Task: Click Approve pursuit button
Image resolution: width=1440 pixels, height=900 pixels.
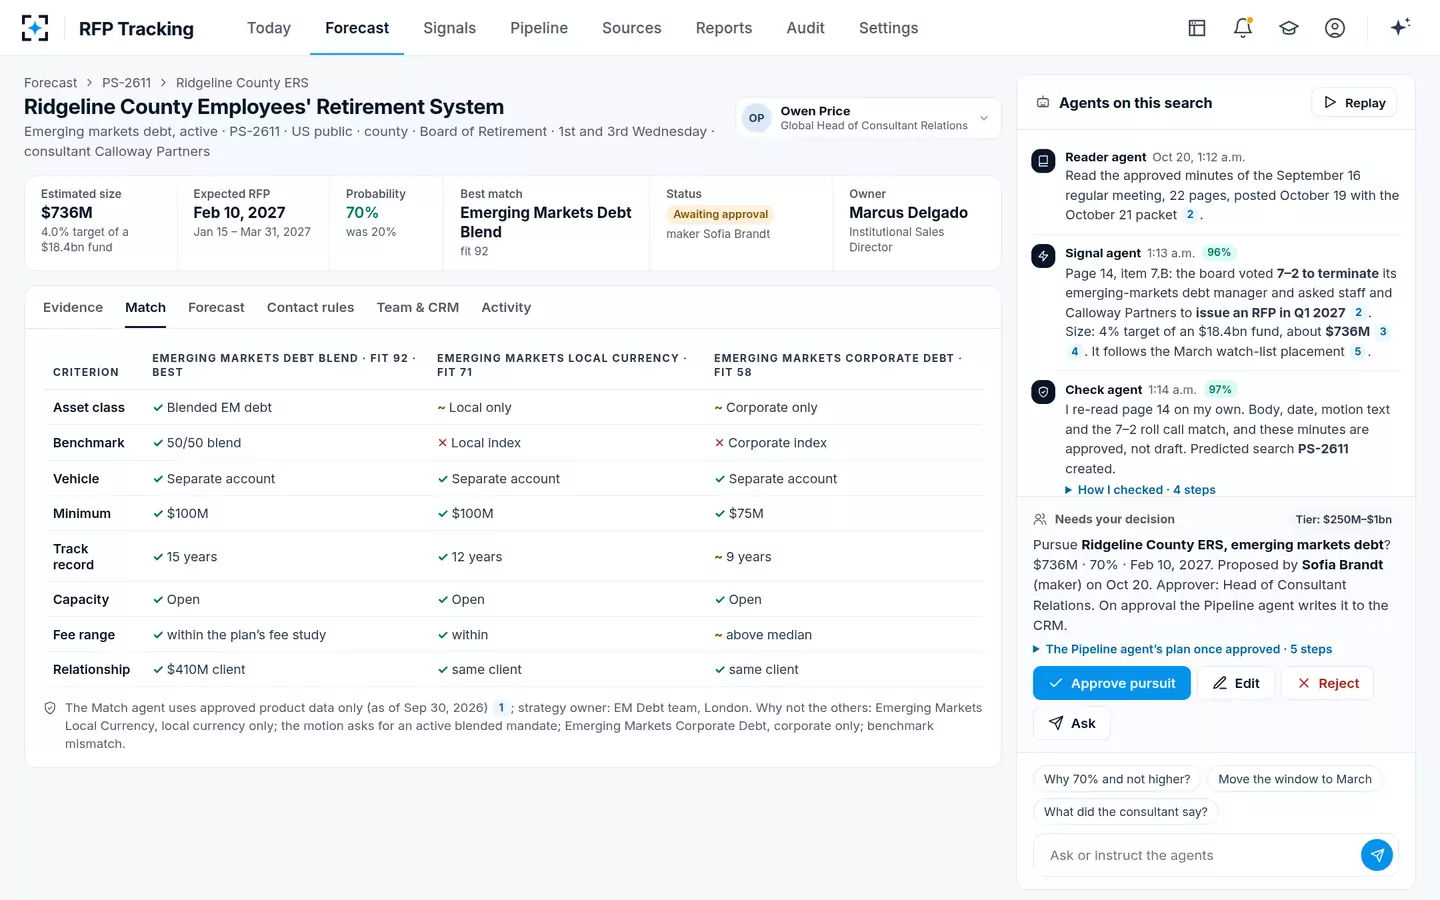Action: [1112, 683]
